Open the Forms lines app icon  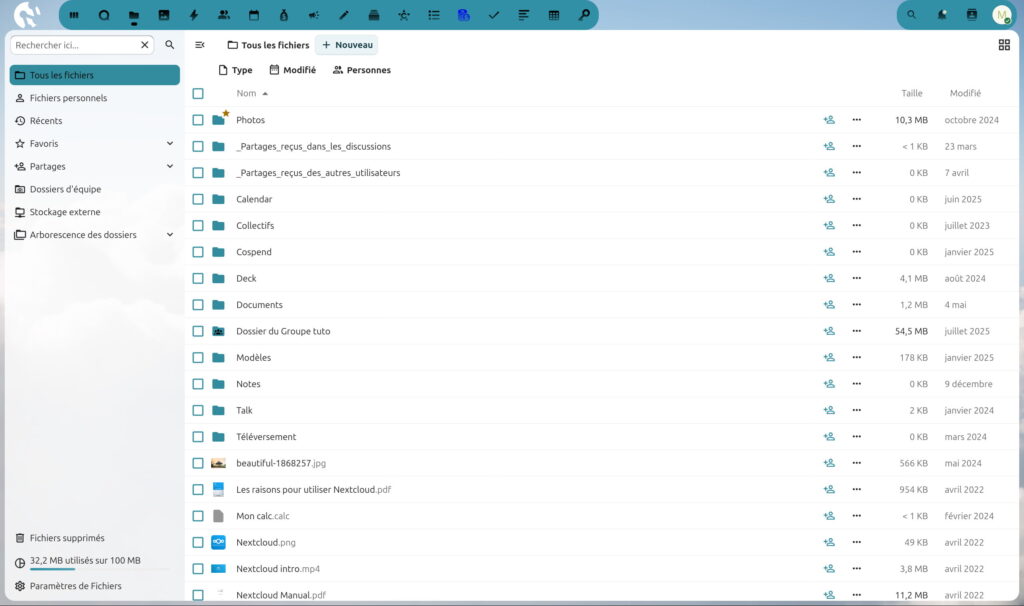524,15
